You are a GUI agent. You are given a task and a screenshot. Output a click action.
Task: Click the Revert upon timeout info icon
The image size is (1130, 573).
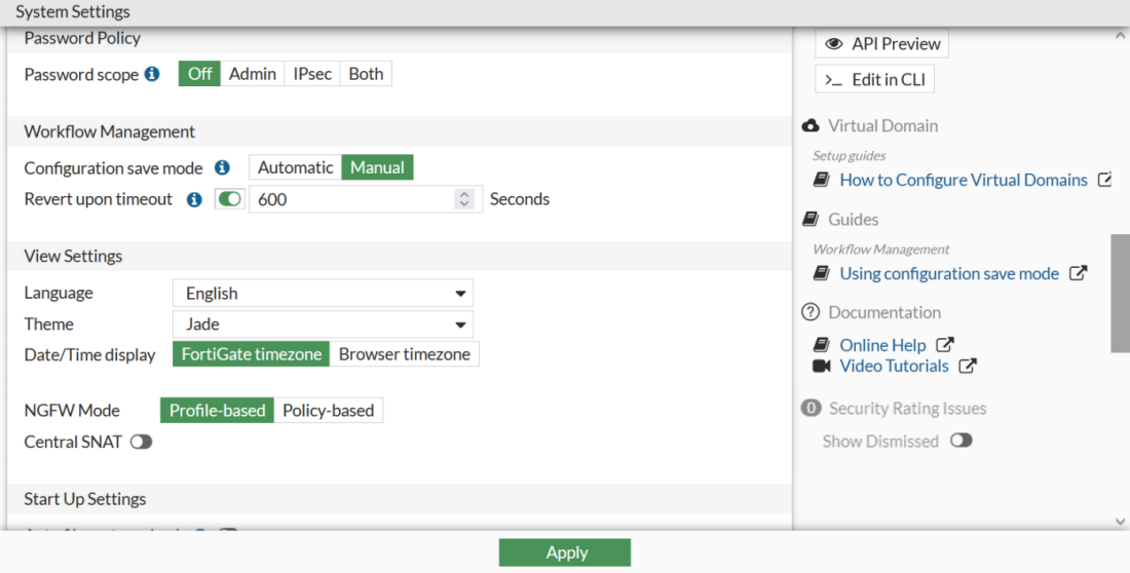coord(196,199)
